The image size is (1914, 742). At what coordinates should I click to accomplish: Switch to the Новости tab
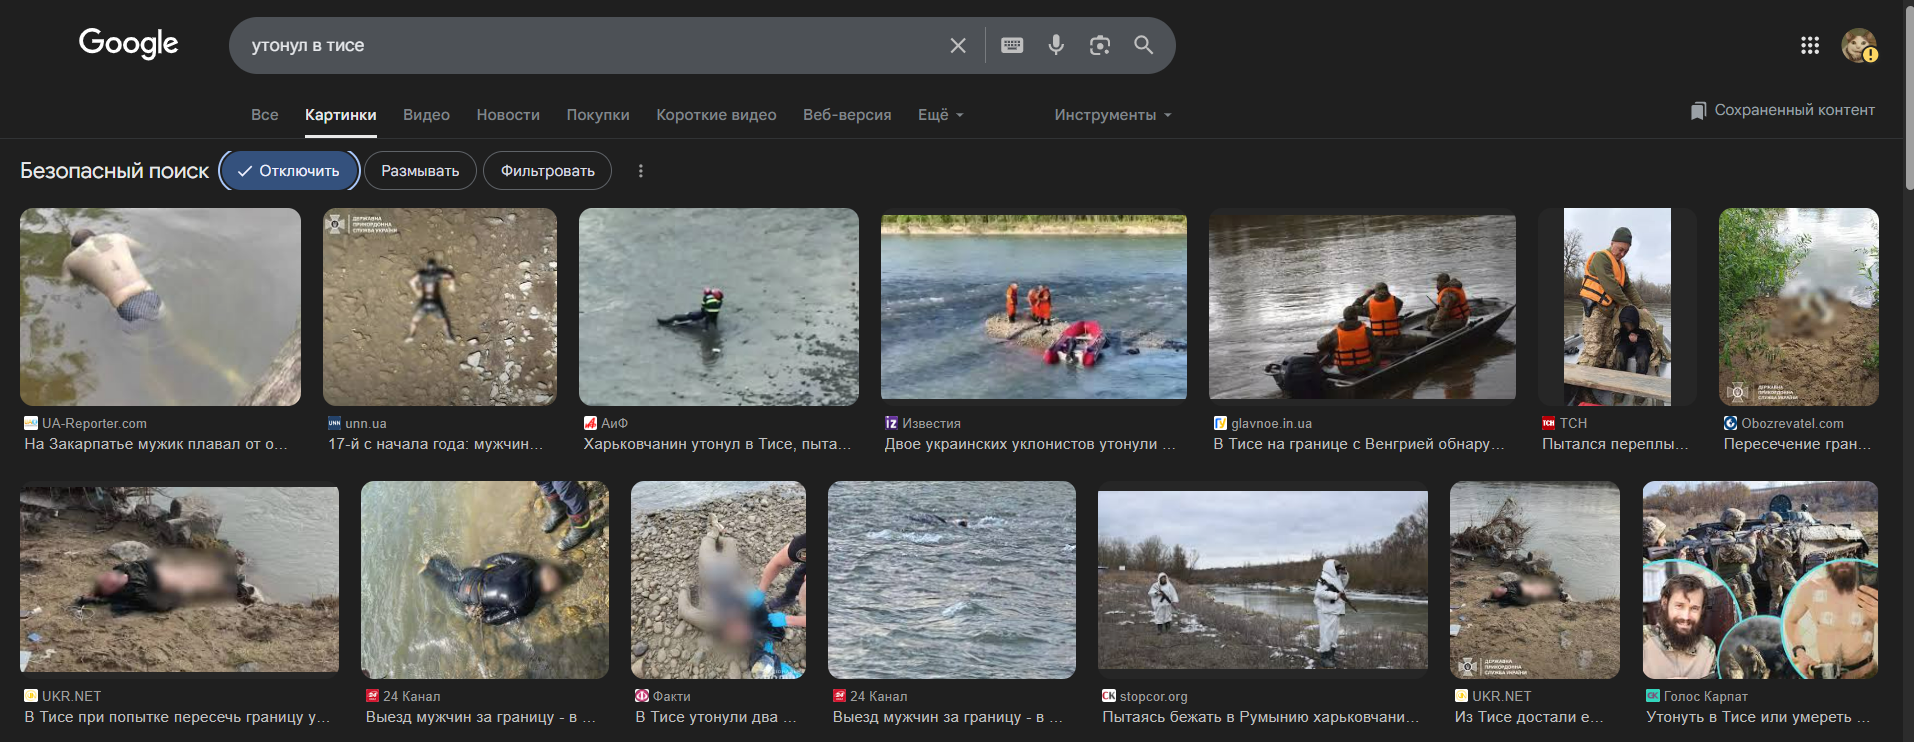coord(508,115)
